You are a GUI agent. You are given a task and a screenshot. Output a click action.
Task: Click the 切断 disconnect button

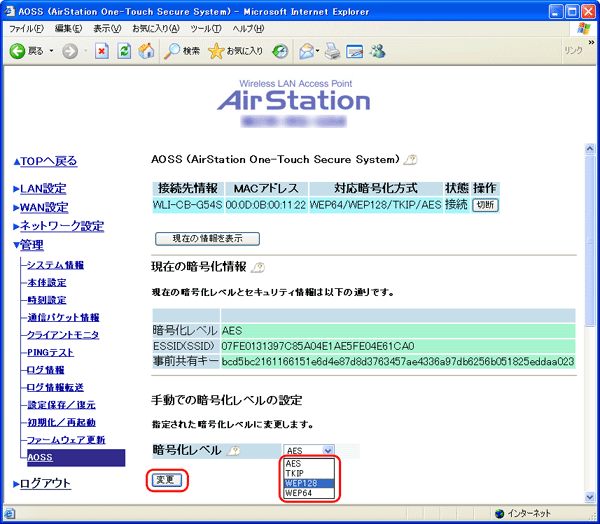pos(485,204)
